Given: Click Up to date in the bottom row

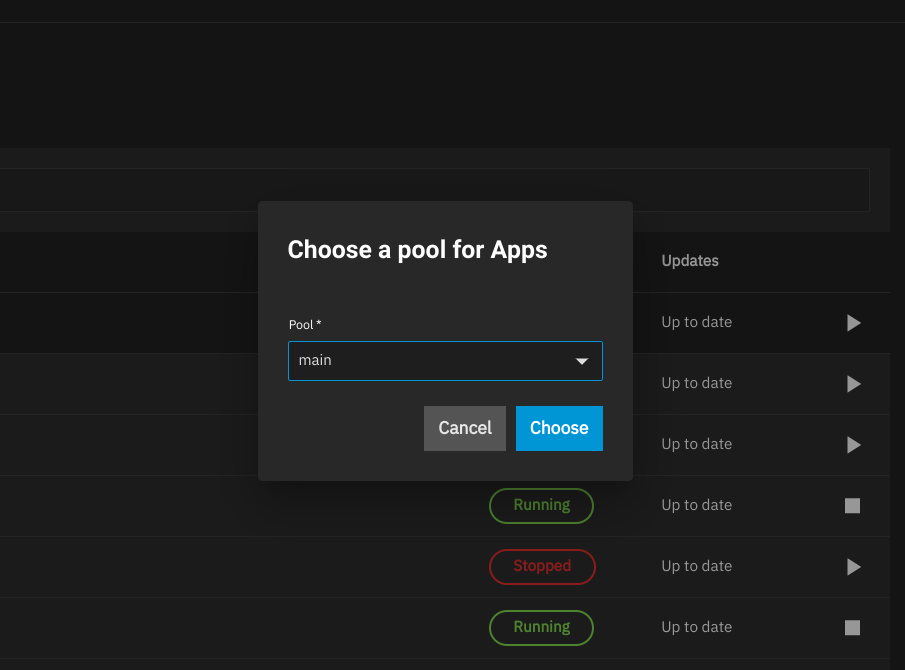Looking at the screenshot, I should pos(696,628).
